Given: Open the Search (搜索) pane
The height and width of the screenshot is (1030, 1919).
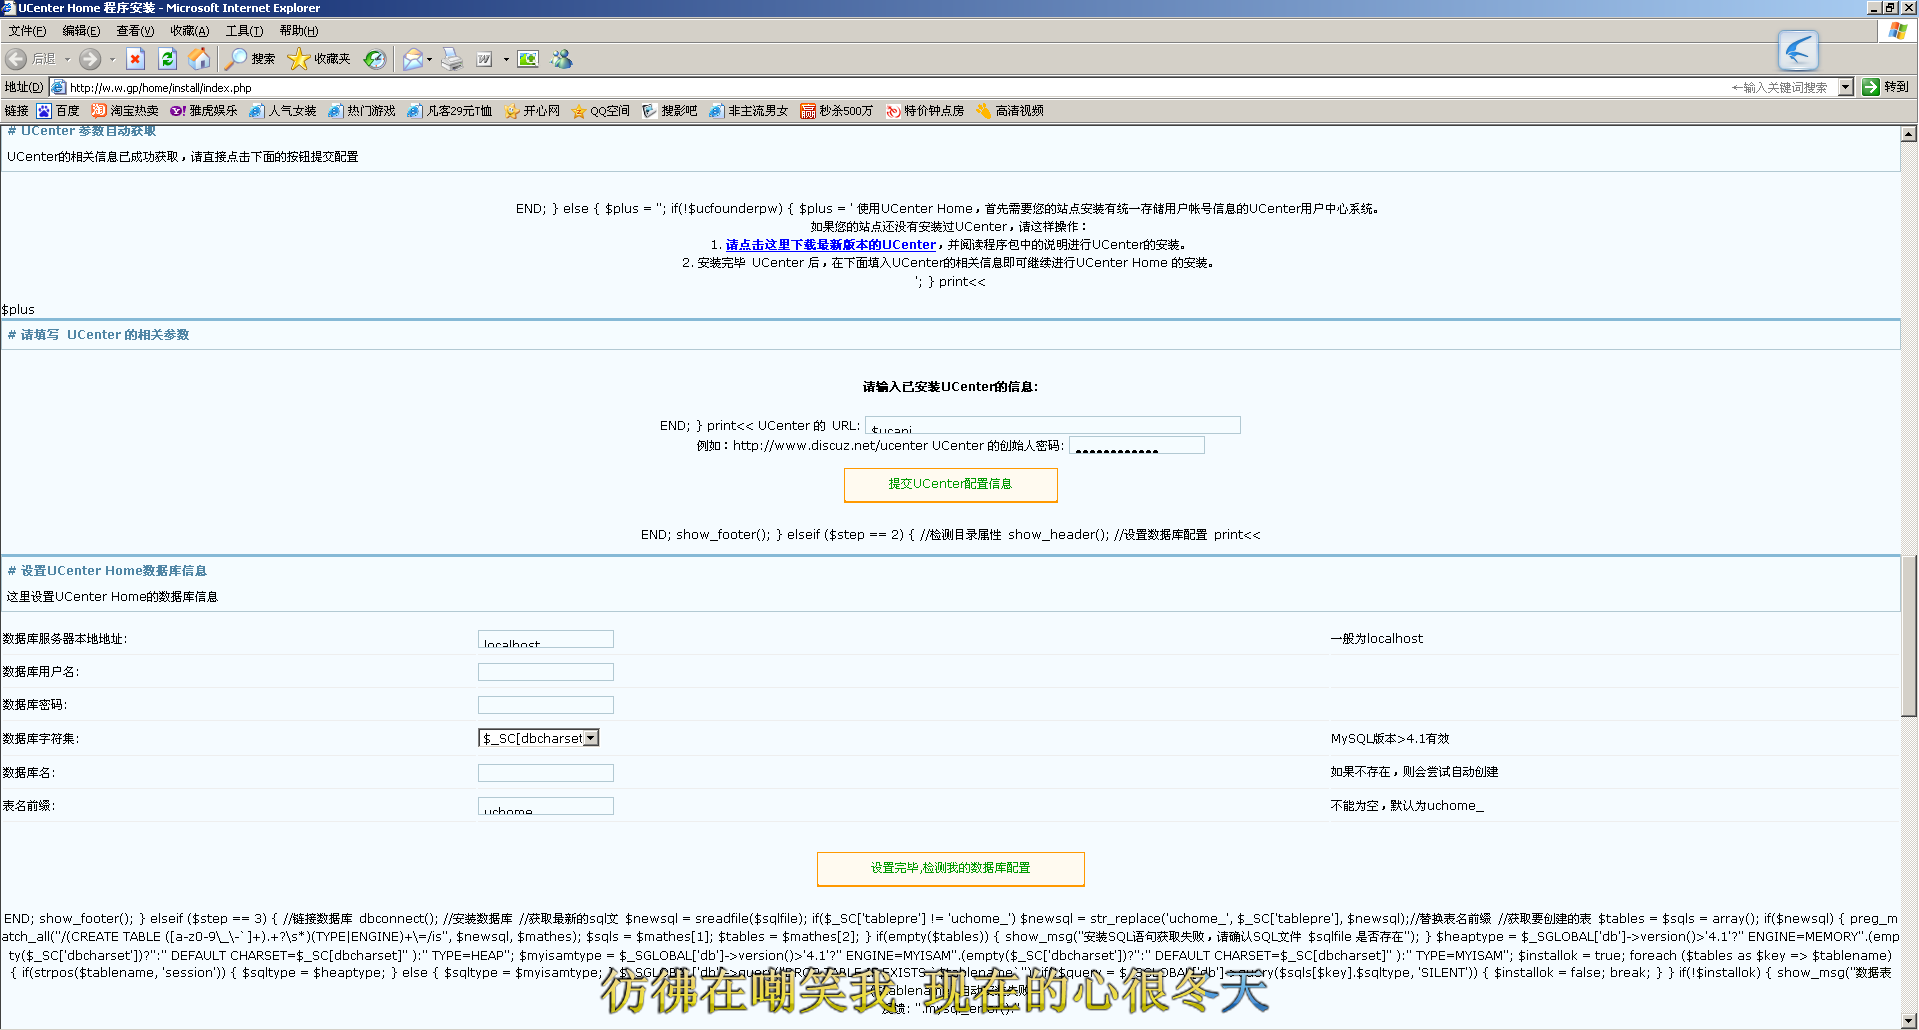Looking at the screenshot, I should tap(250, 59).
